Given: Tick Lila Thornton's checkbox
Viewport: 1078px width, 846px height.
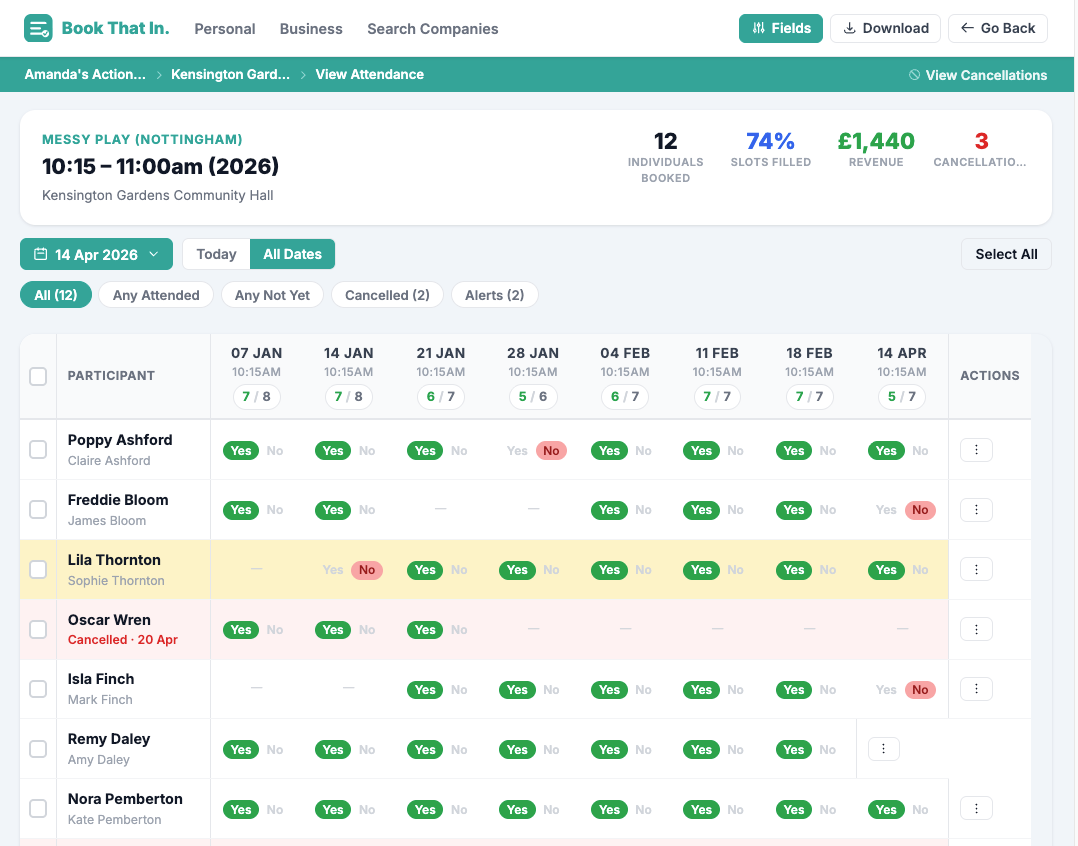Looking at the screenshot, I should (38, 569).
